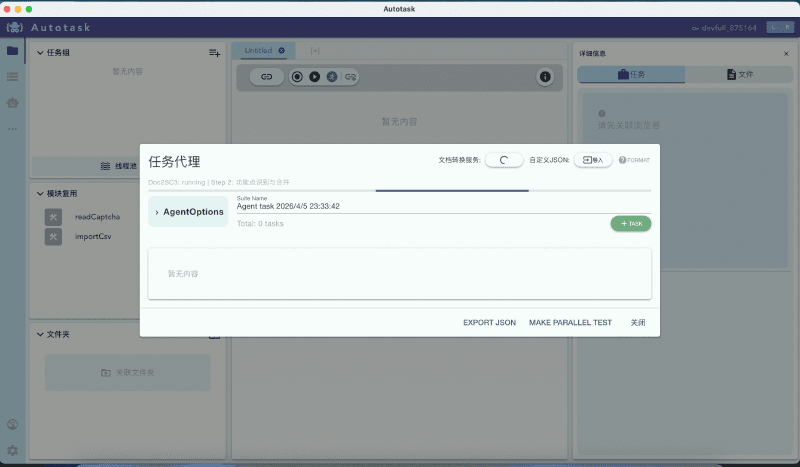800x467 pixels.
Task: Switch to the 文件 tab
Action: [x=739, y=75]
